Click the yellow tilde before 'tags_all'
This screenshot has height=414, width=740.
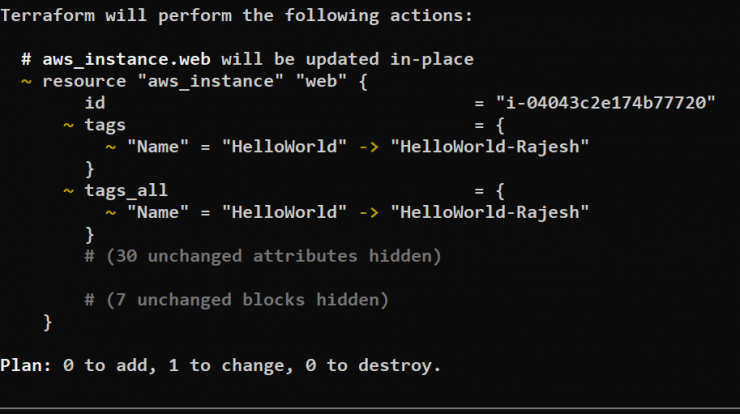[68, 190]
